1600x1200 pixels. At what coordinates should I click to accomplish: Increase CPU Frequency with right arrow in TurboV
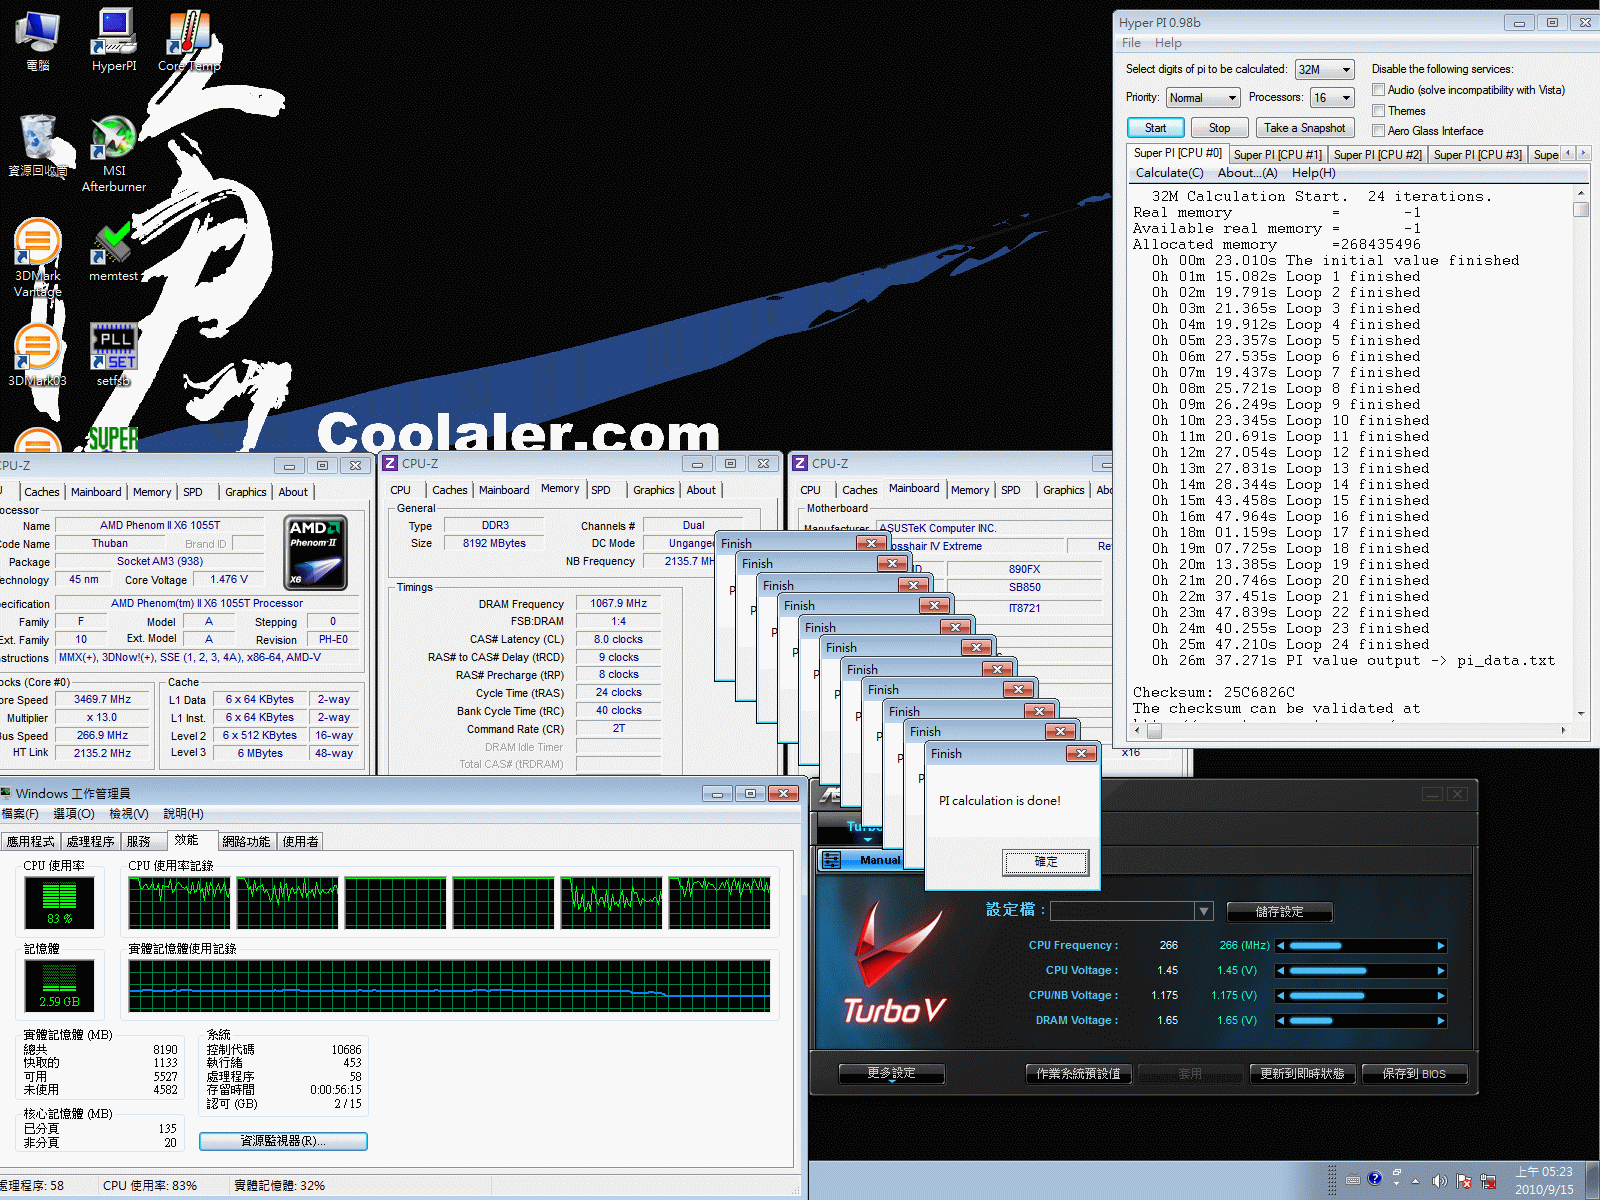(1441, 946)
